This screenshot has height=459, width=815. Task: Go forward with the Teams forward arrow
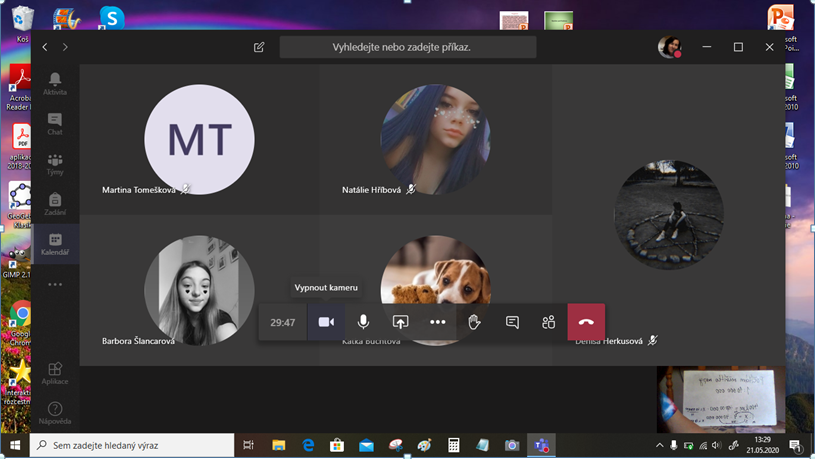[65, 47]
